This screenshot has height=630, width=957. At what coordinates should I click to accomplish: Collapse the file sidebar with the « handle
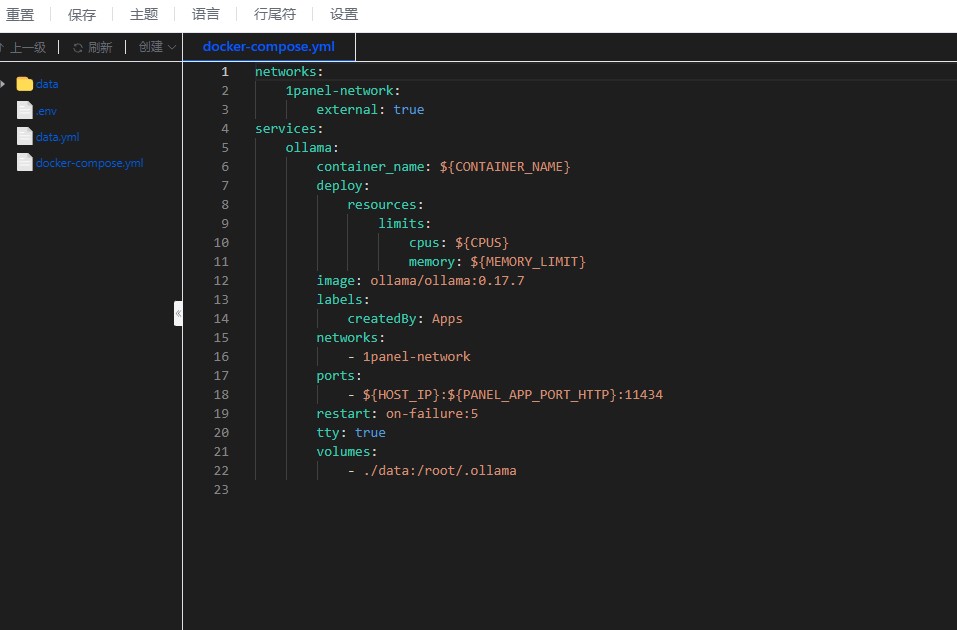(178, 313)
